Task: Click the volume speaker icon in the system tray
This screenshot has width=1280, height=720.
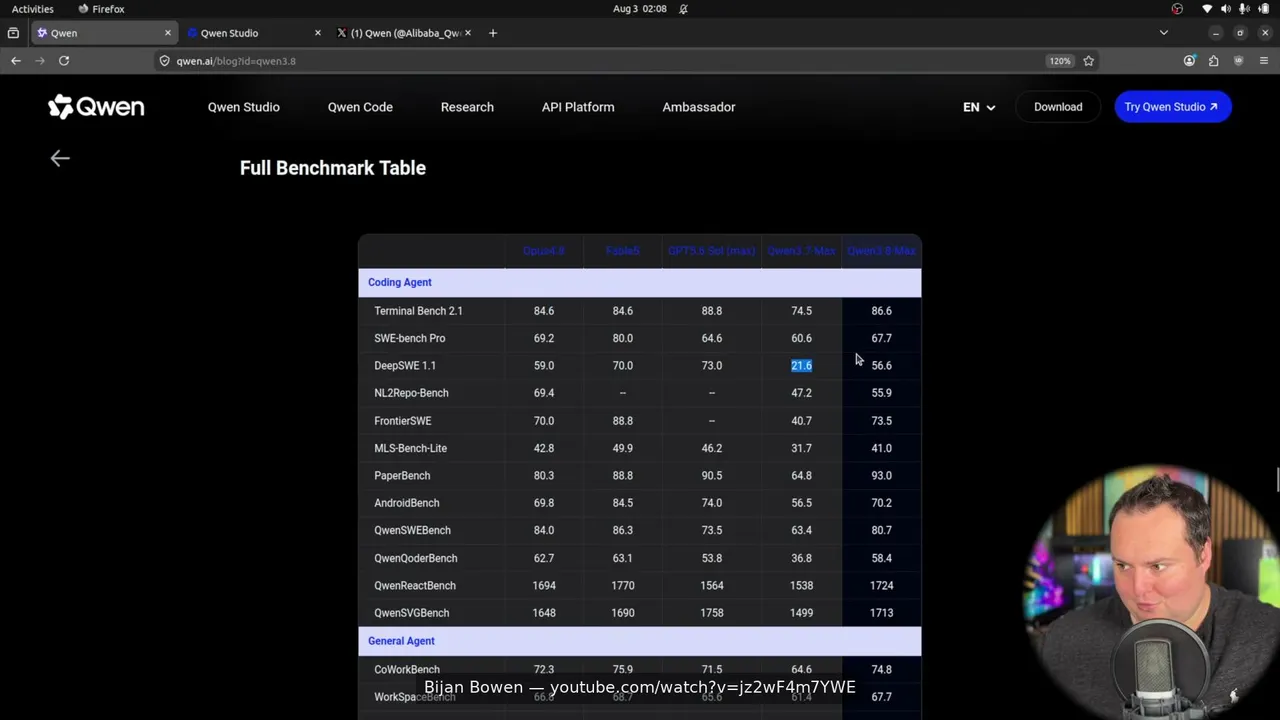Action: pyautogui.click(x=1226, y=9)
